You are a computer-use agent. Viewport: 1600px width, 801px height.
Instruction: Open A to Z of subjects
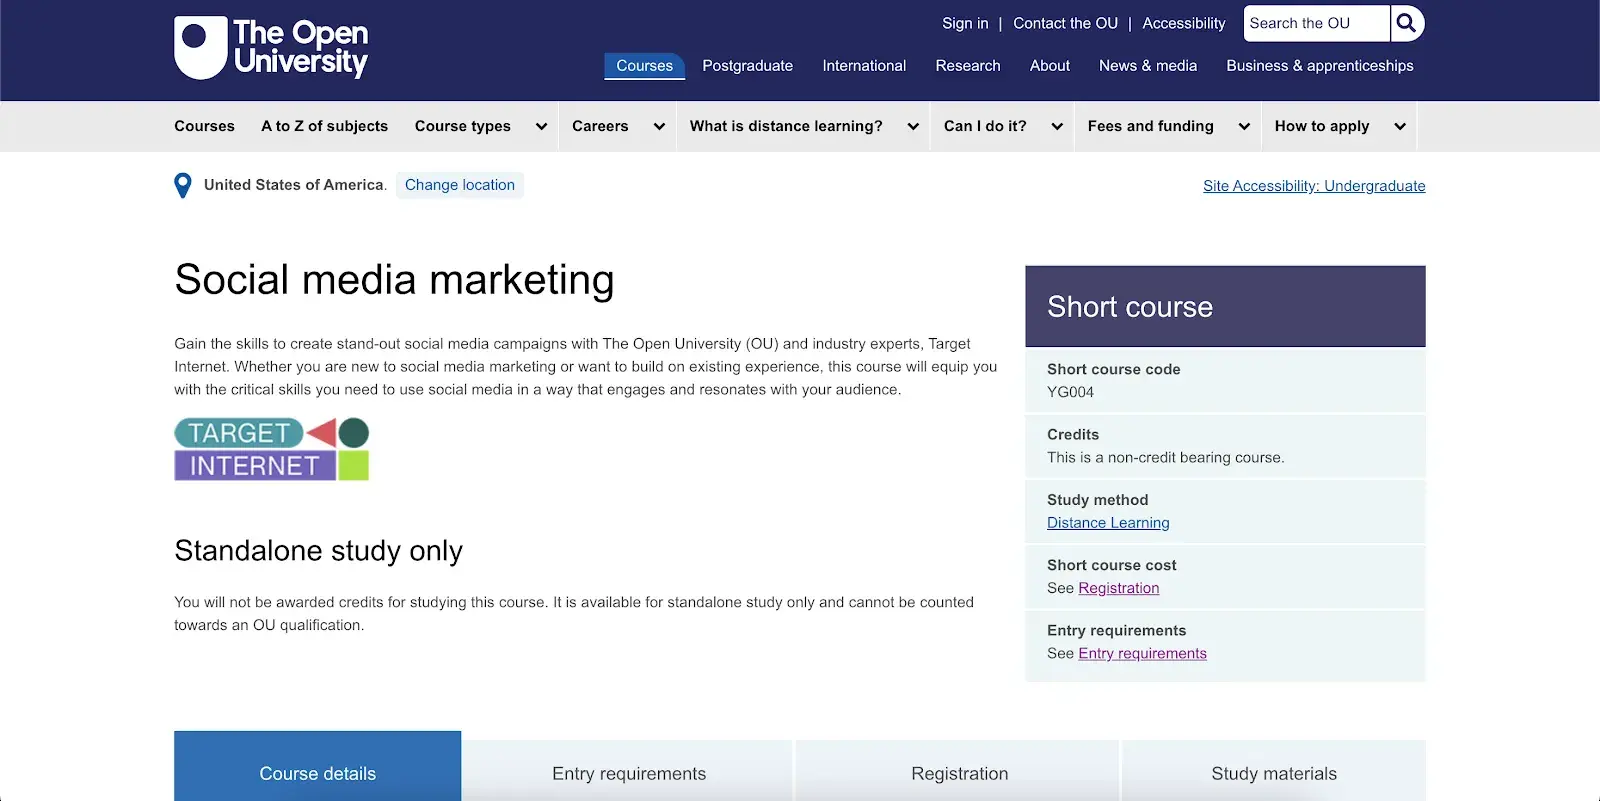pos(324,126)
